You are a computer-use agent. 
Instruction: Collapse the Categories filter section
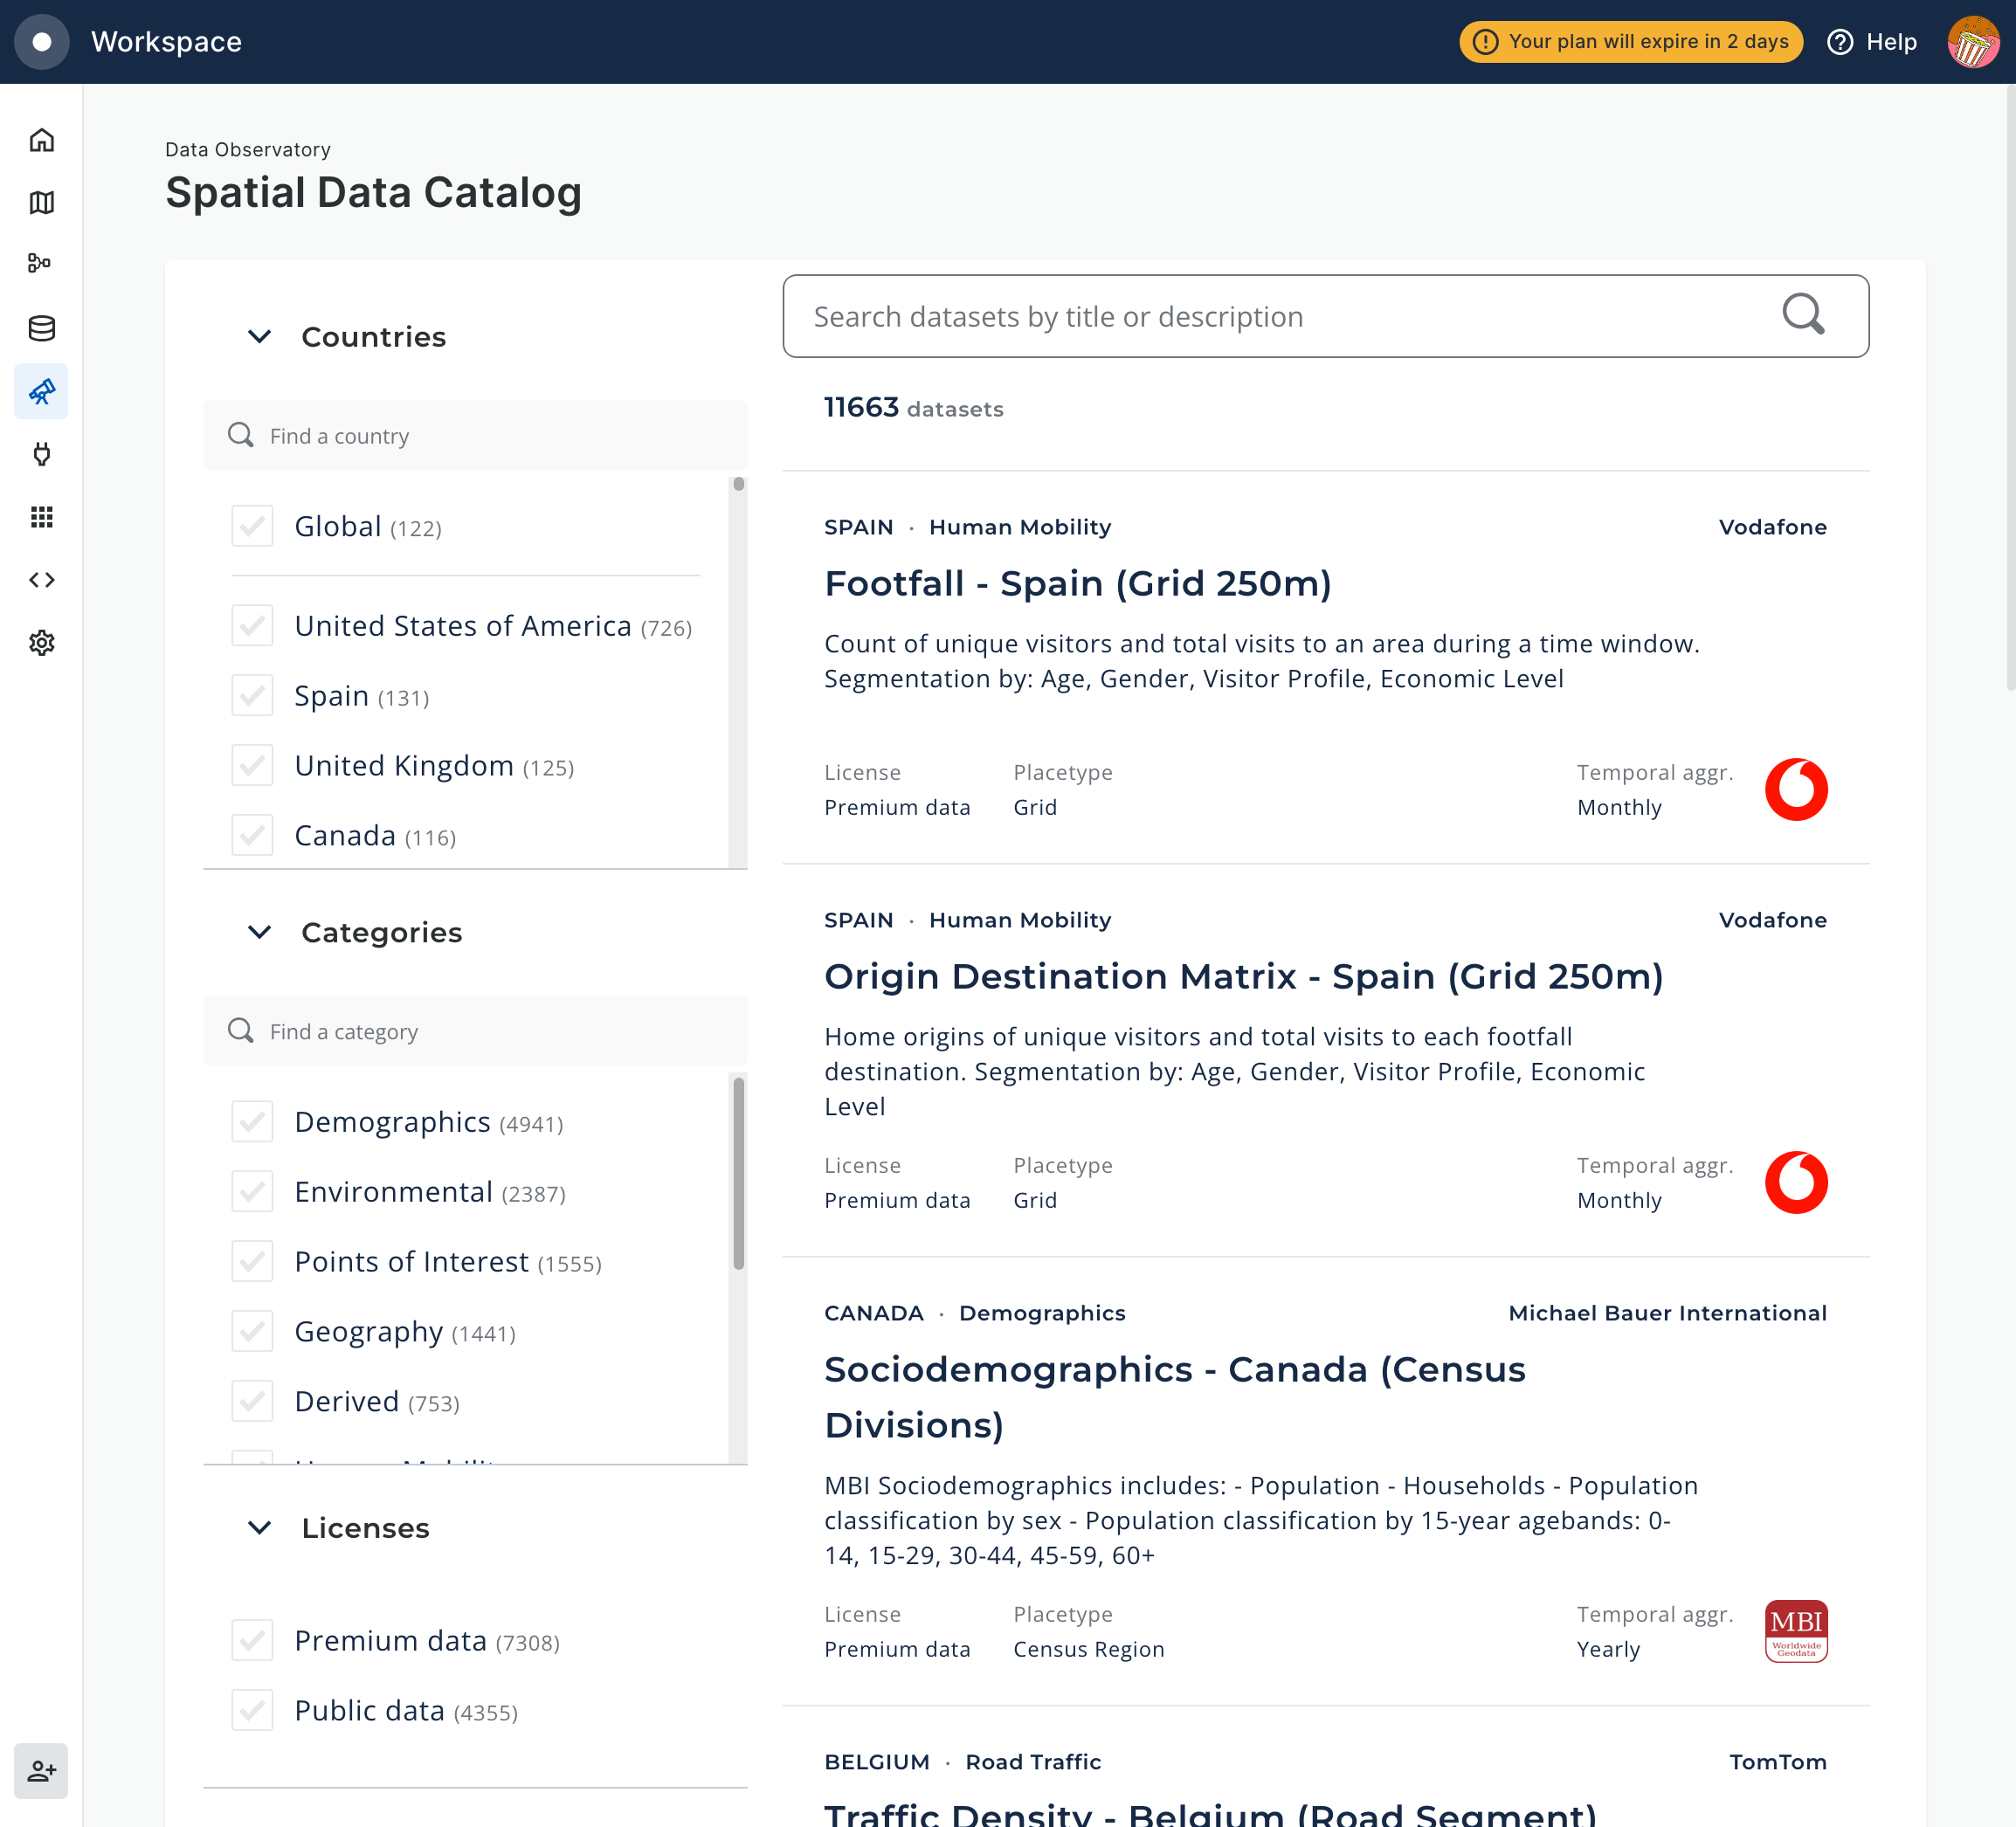click(x=259, y=932)
